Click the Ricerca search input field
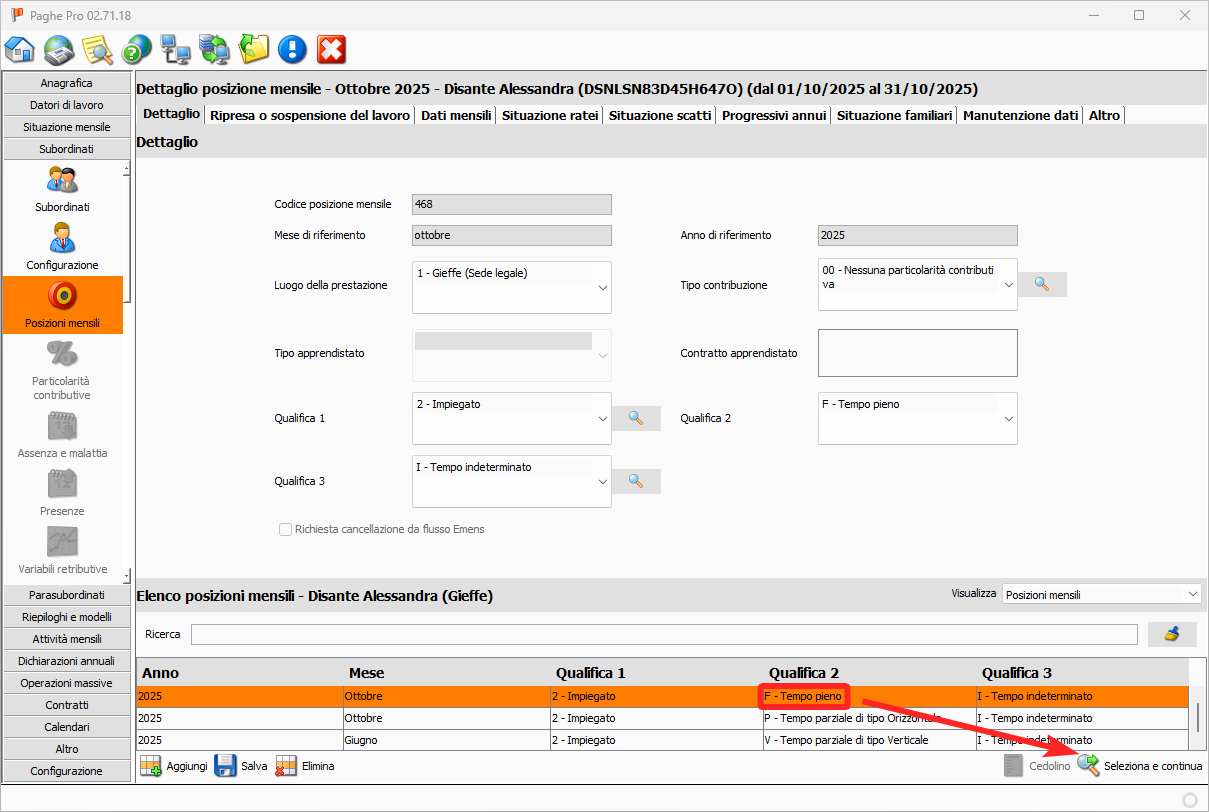1209x812 pixels. point(663,634)
